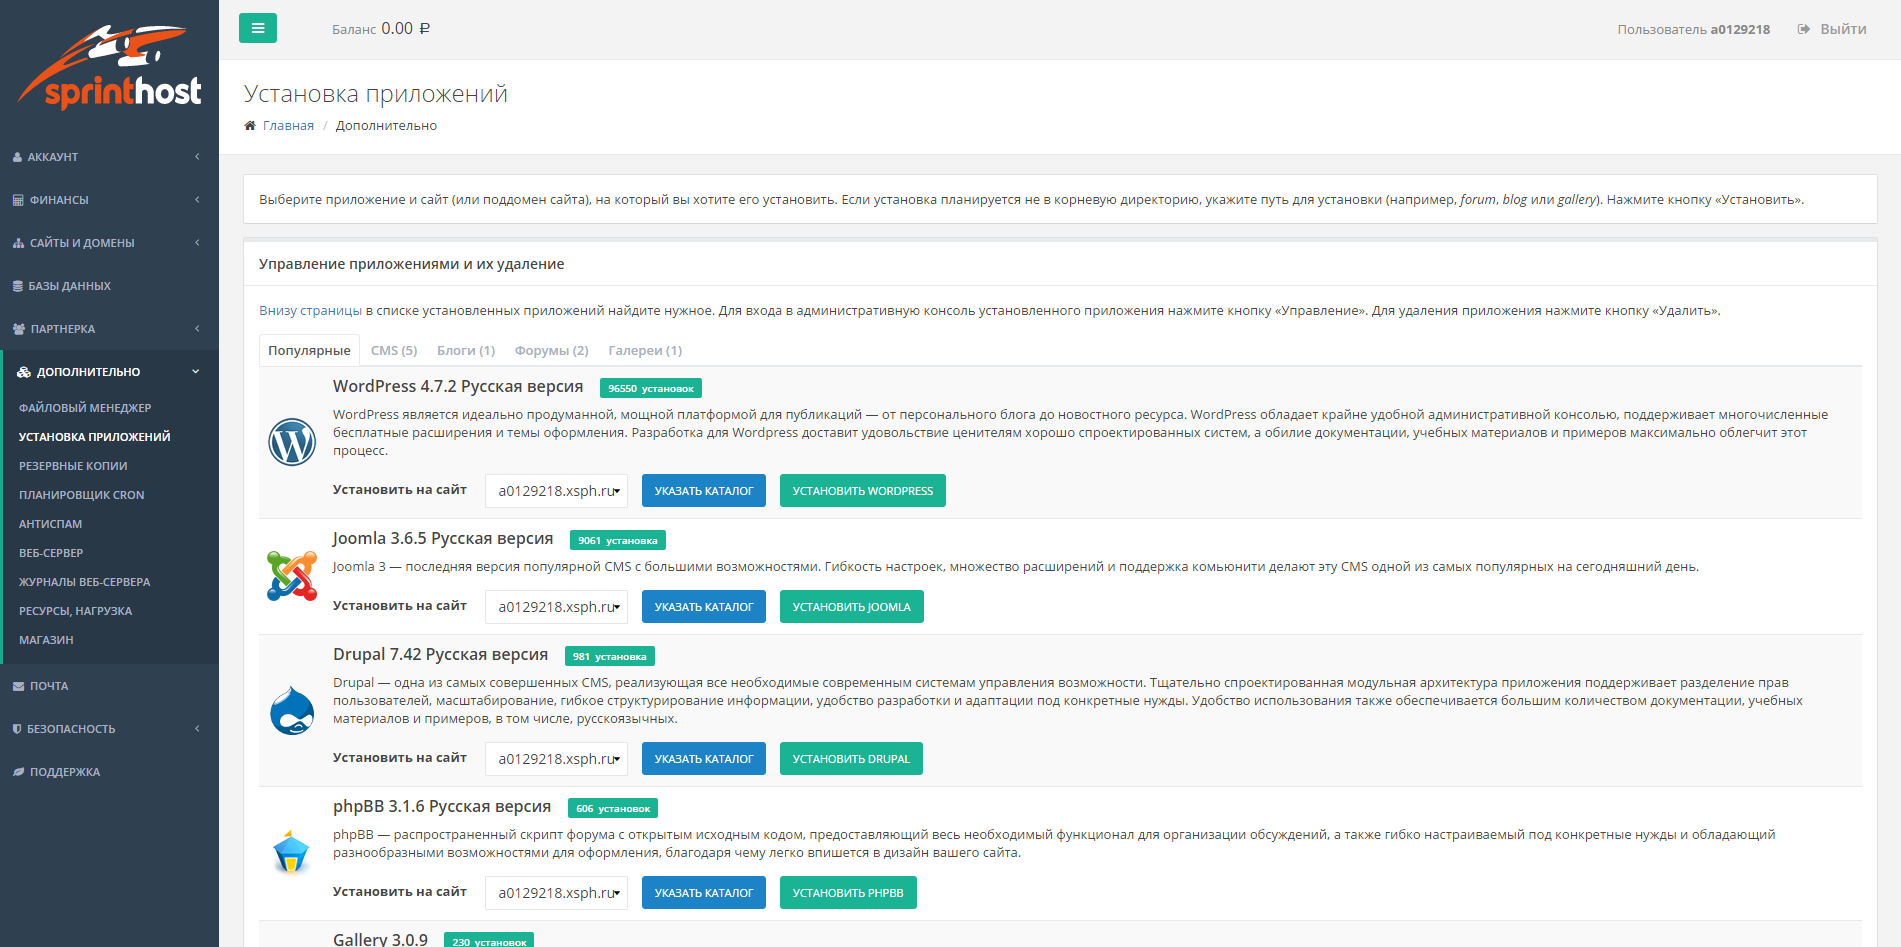Screen dimensions: 1901x947
Task: Click the Главная breadcrumb link
Action: click(x=288, y=126)
